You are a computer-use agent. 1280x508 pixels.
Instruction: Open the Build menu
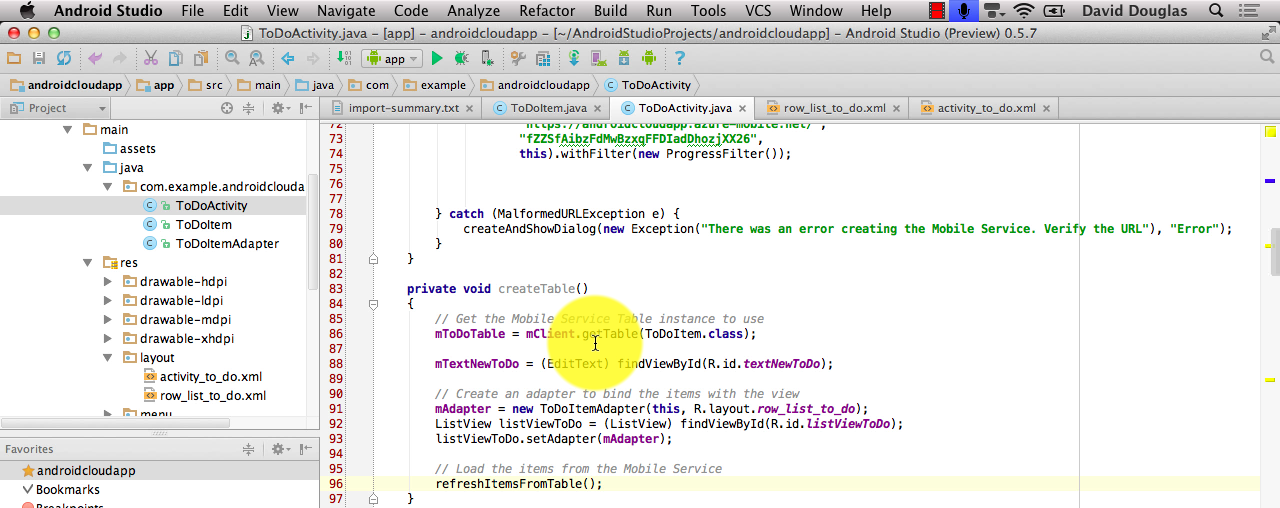coord(611,11)
